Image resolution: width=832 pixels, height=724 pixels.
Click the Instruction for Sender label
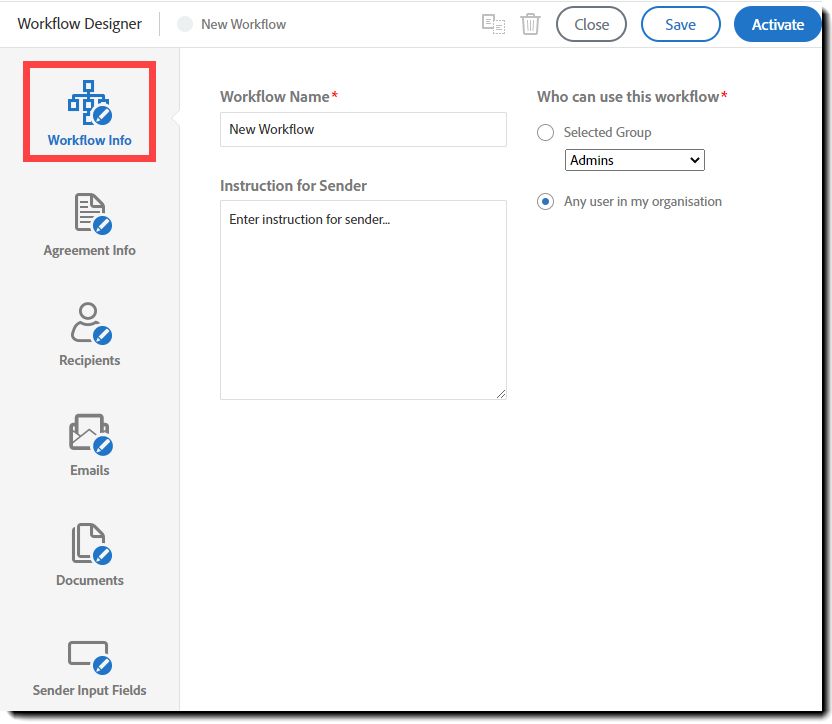[x=293, y=186]
